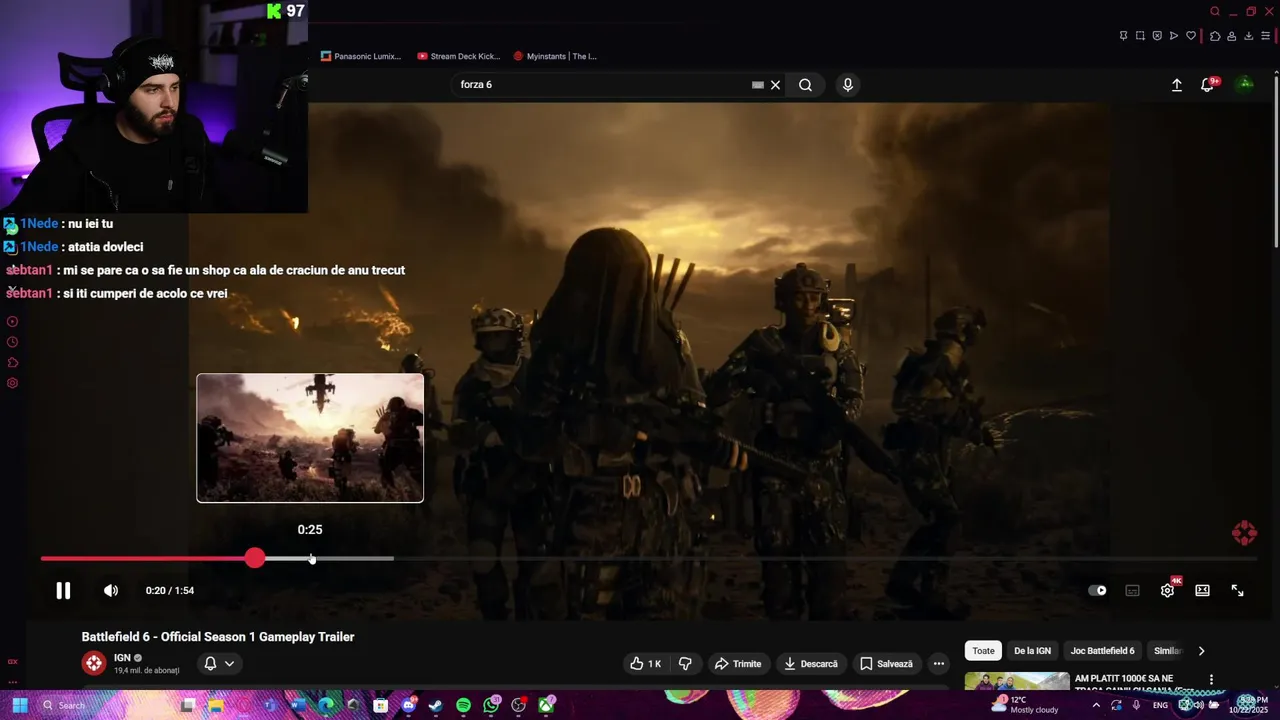Open browser player/send icon
The width and height of the screenshot is (1280, 720).
1174,36
